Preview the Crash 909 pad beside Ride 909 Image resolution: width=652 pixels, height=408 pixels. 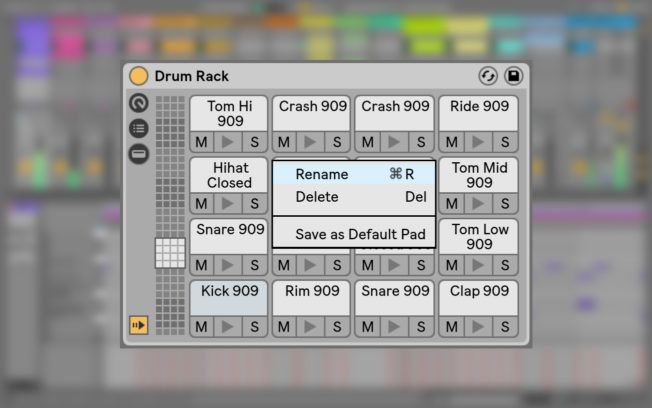point(394,142)
